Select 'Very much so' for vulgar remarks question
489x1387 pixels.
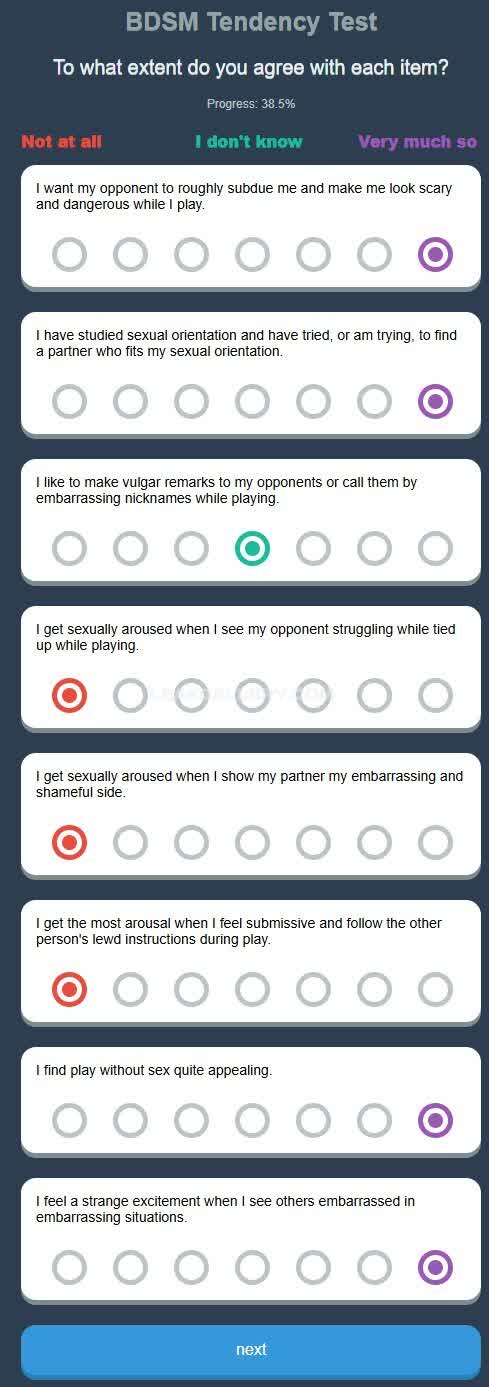pyautogui.click(x=435, y=549)
